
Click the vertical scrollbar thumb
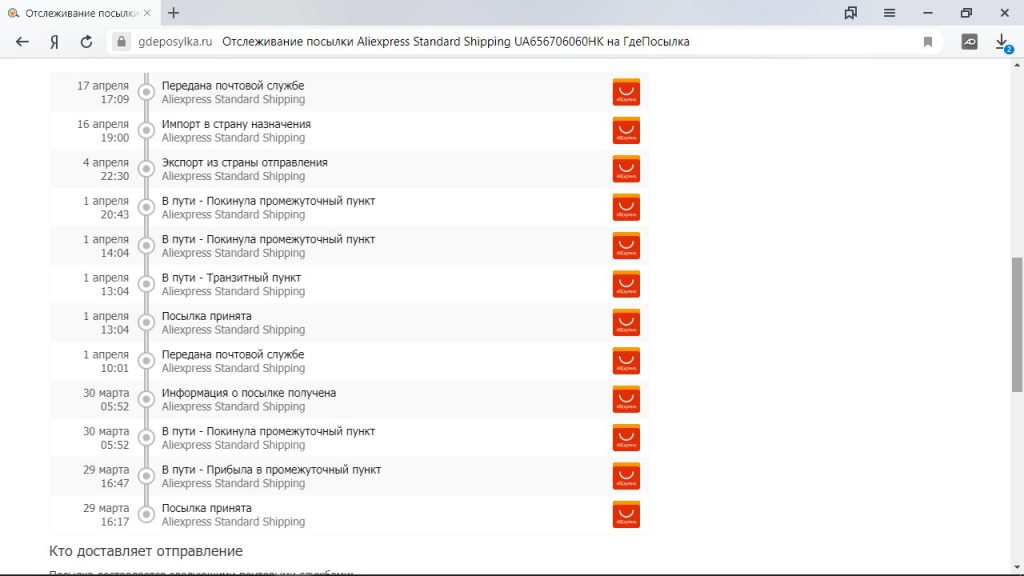[x=1017, y=325]
